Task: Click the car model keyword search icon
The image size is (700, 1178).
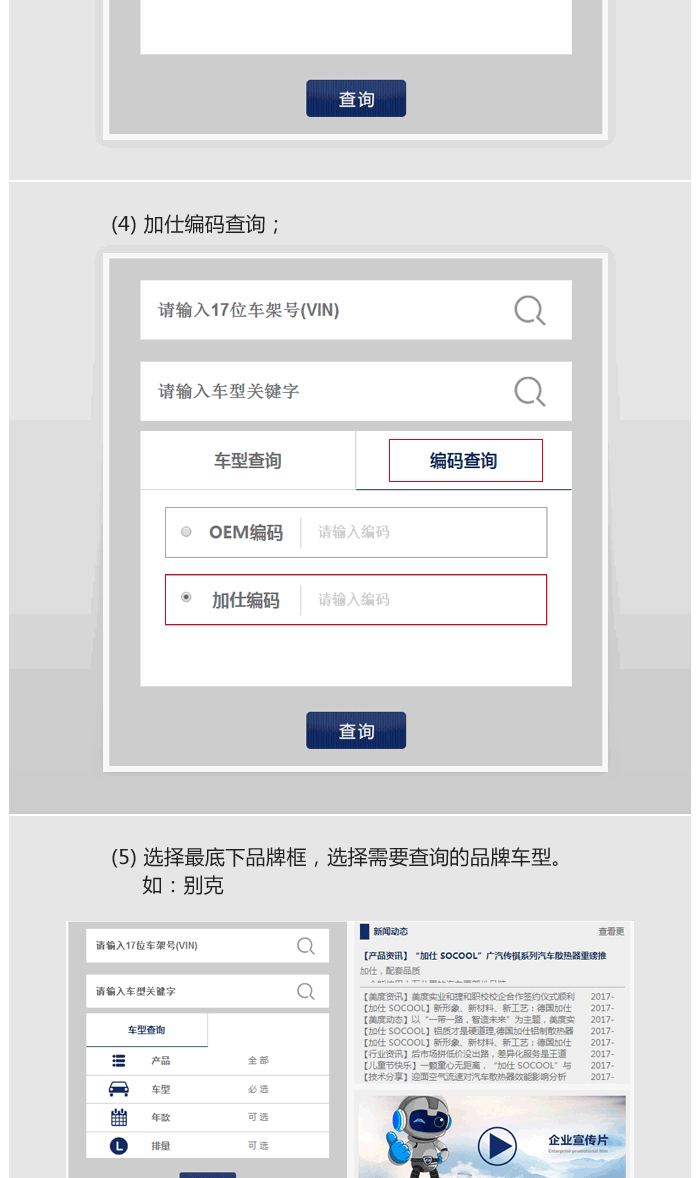Action: 530,391
